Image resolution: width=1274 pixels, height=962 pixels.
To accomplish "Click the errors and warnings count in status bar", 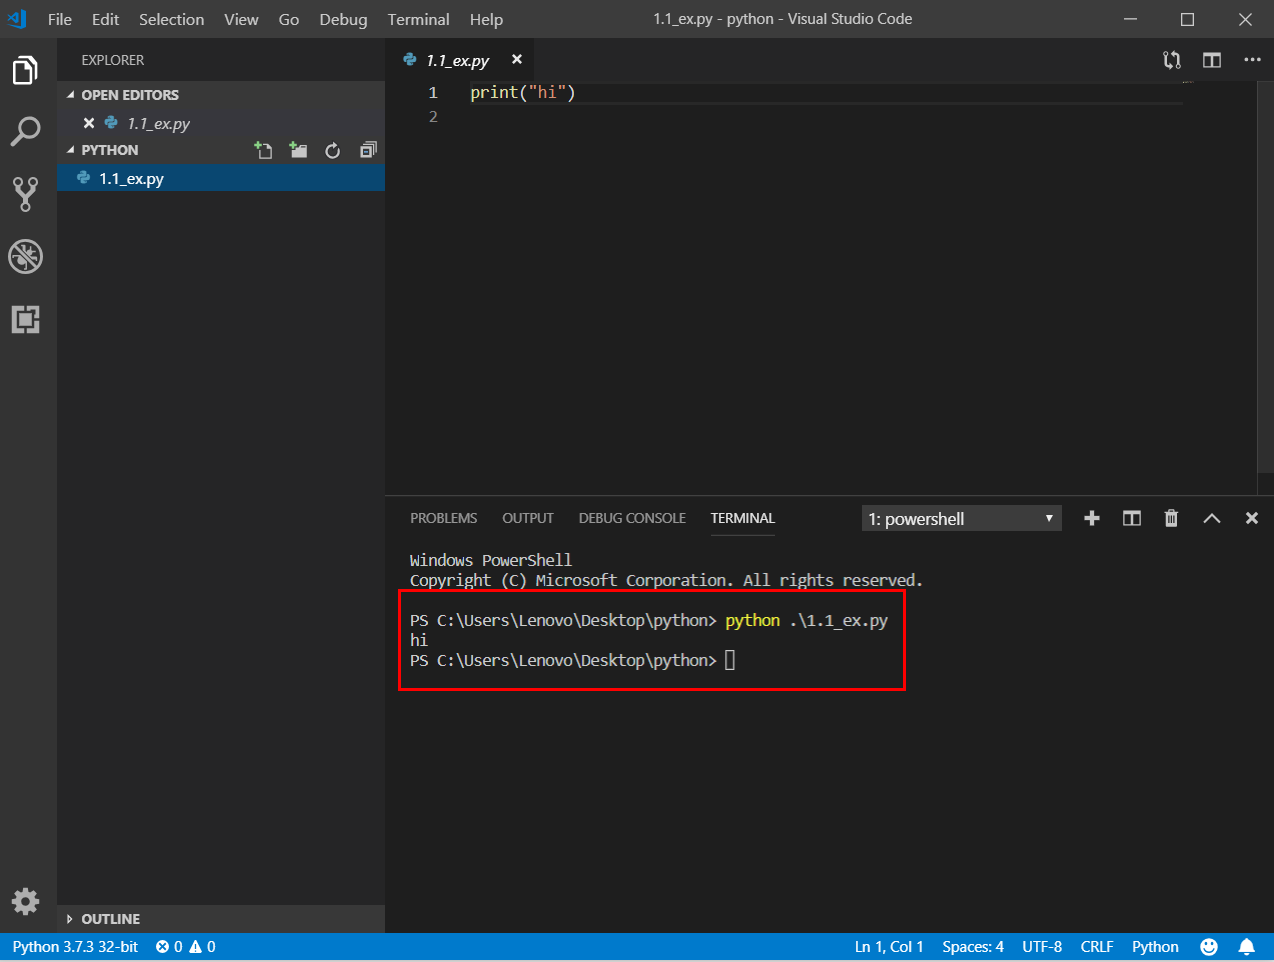I will click(186, 947).
